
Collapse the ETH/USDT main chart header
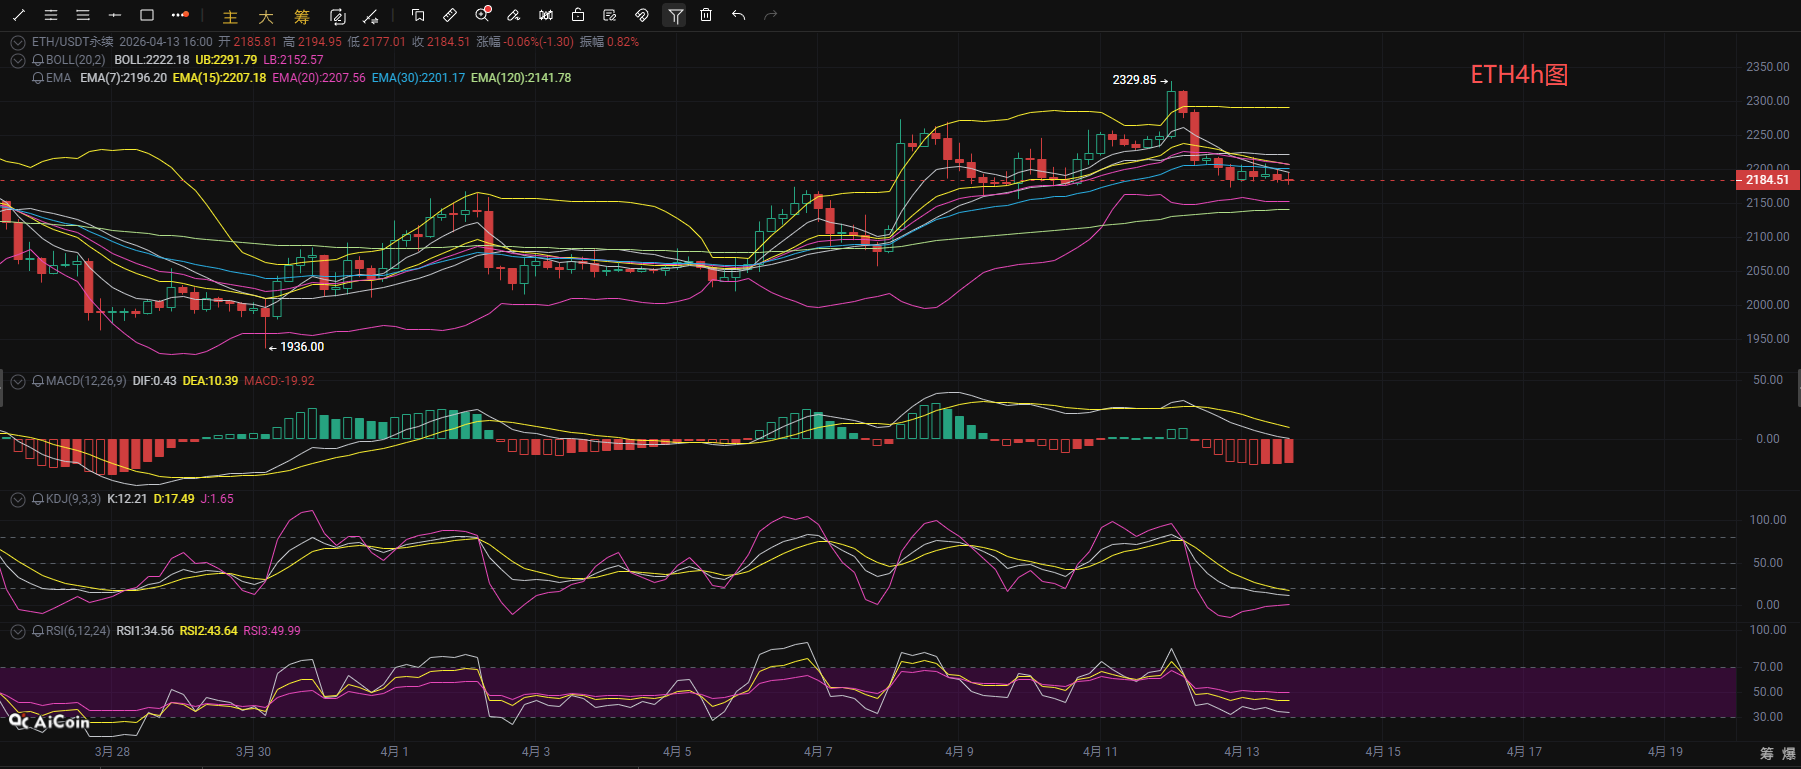18,42
